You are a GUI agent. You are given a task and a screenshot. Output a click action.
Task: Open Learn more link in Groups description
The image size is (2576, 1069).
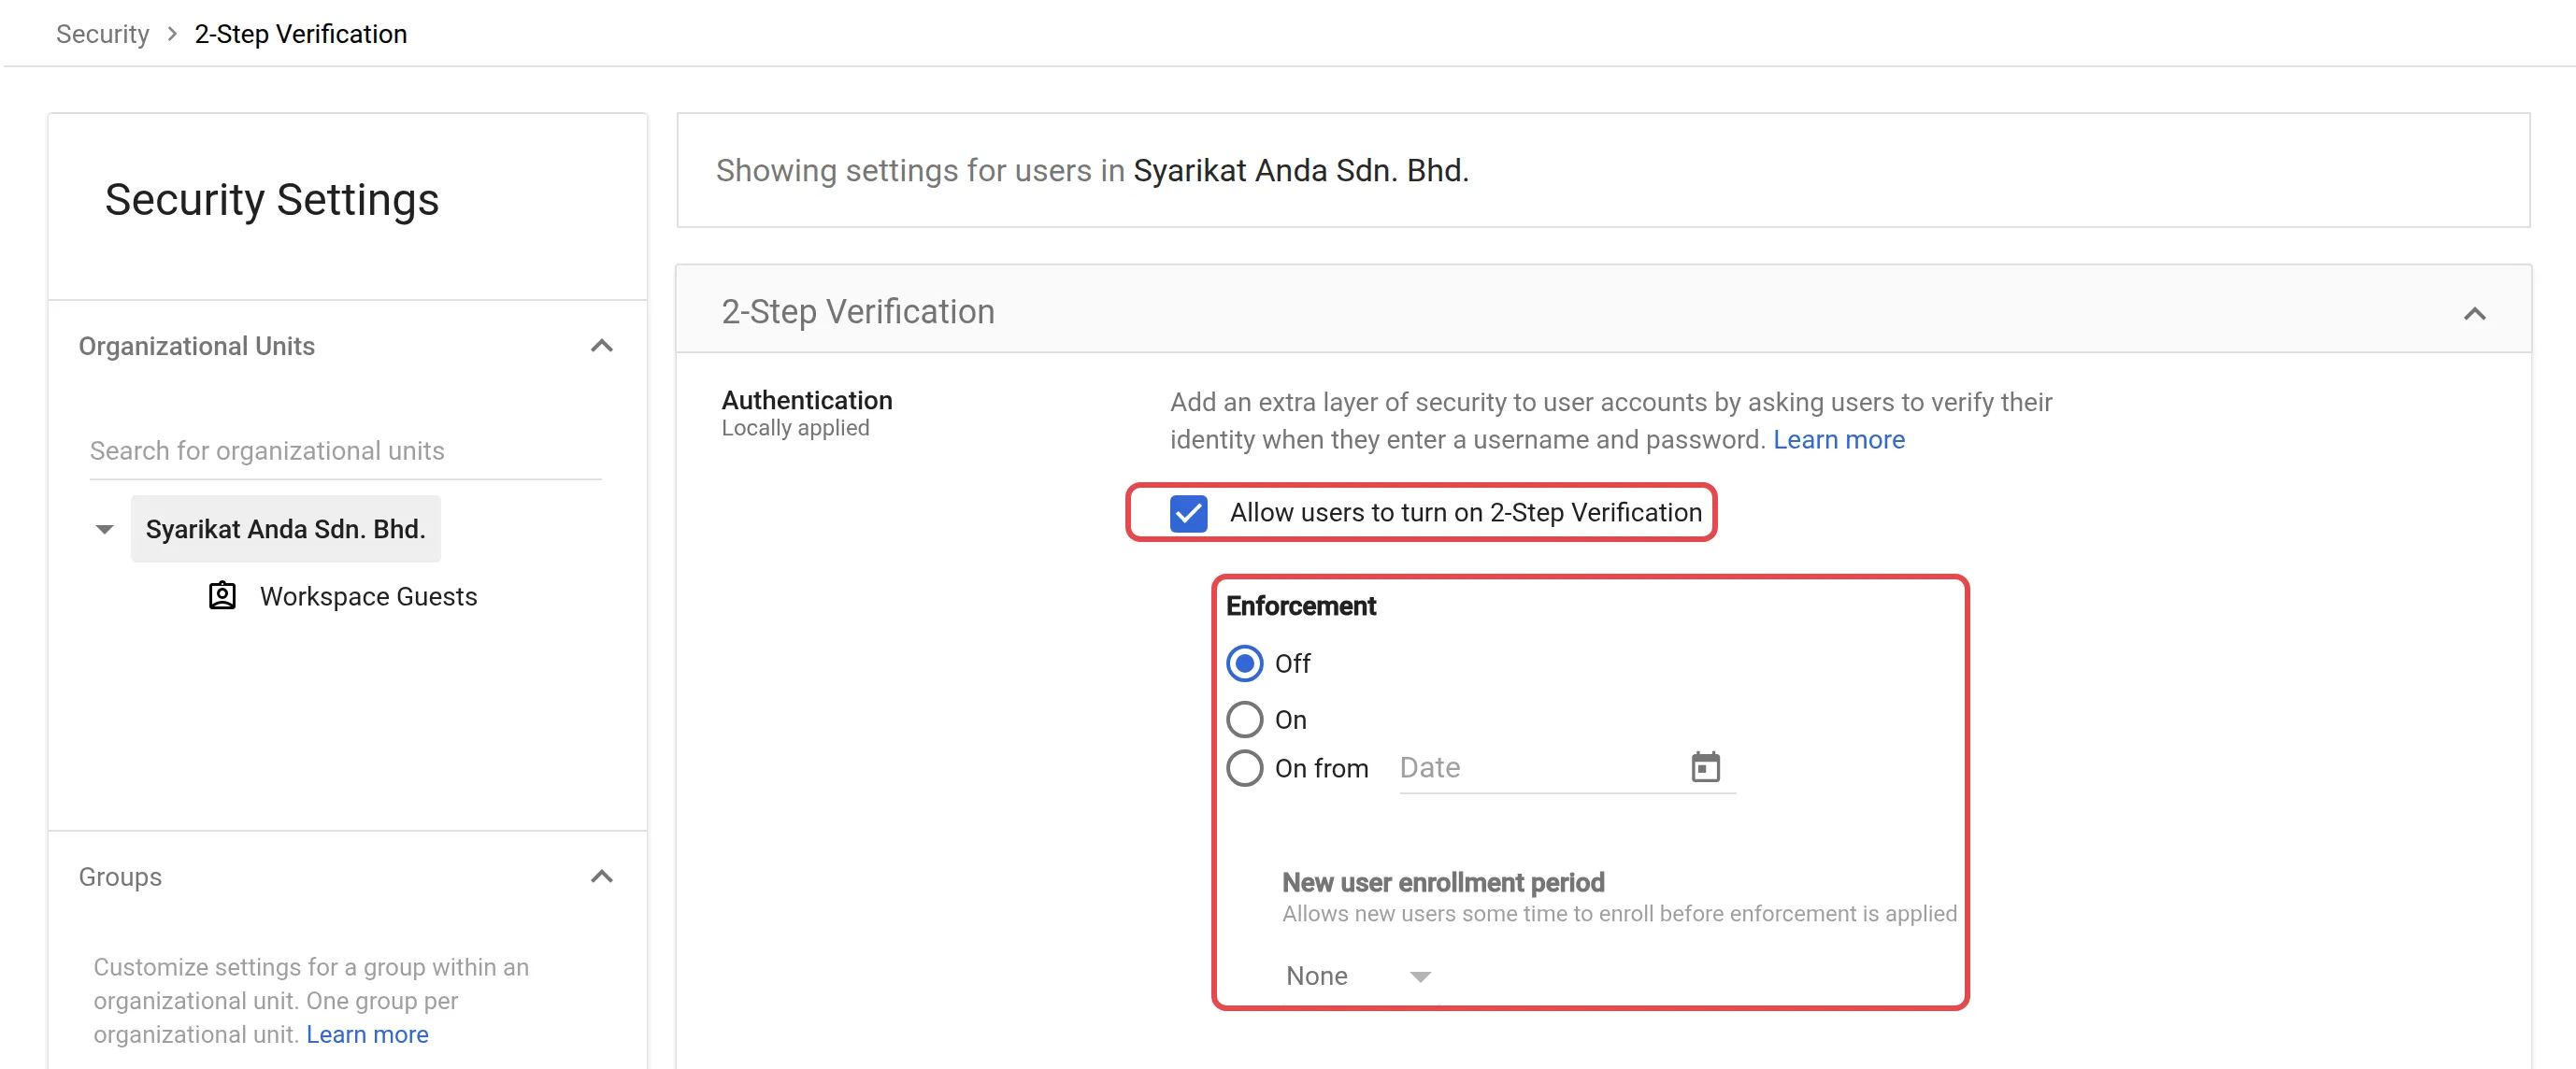pos(367,1035)
